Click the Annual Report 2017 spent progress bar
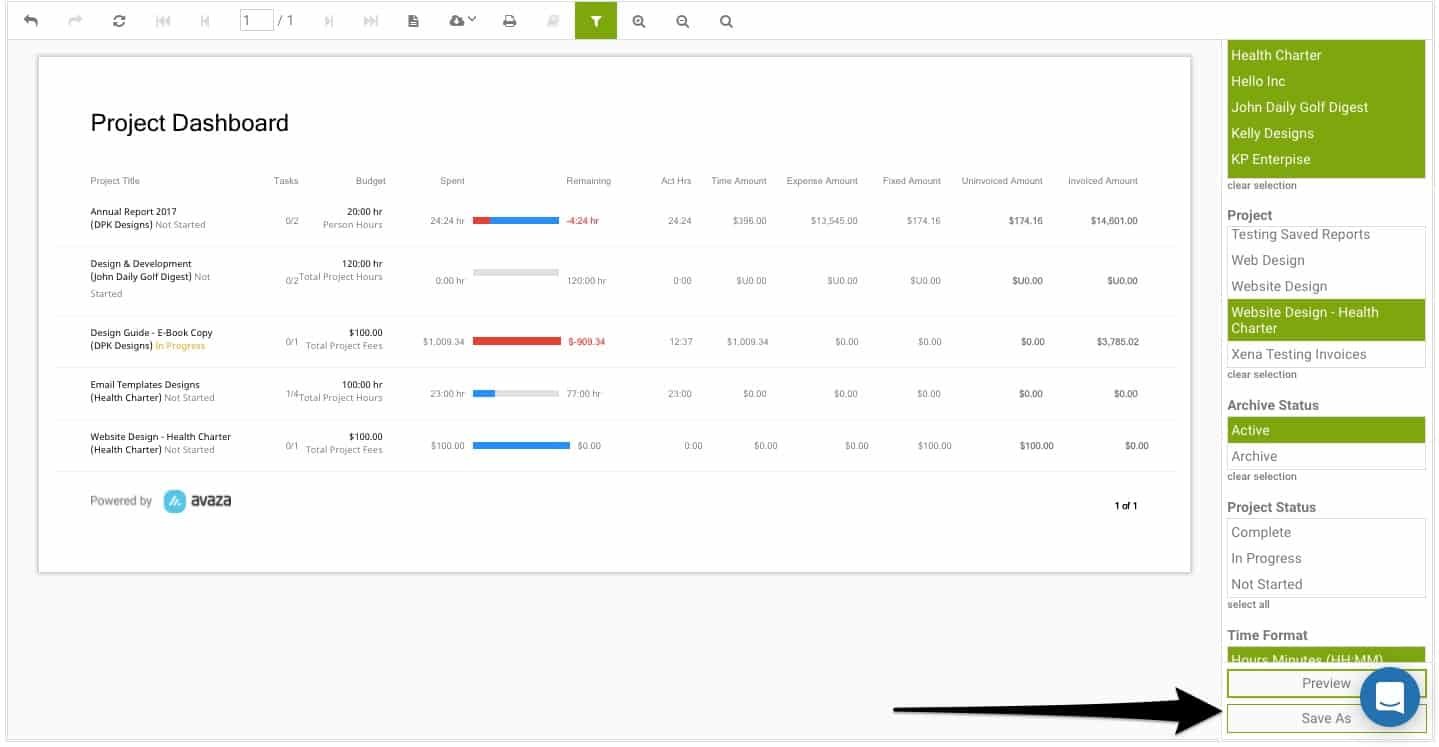The image size is (1439, 747). click(x=515, y=220)
